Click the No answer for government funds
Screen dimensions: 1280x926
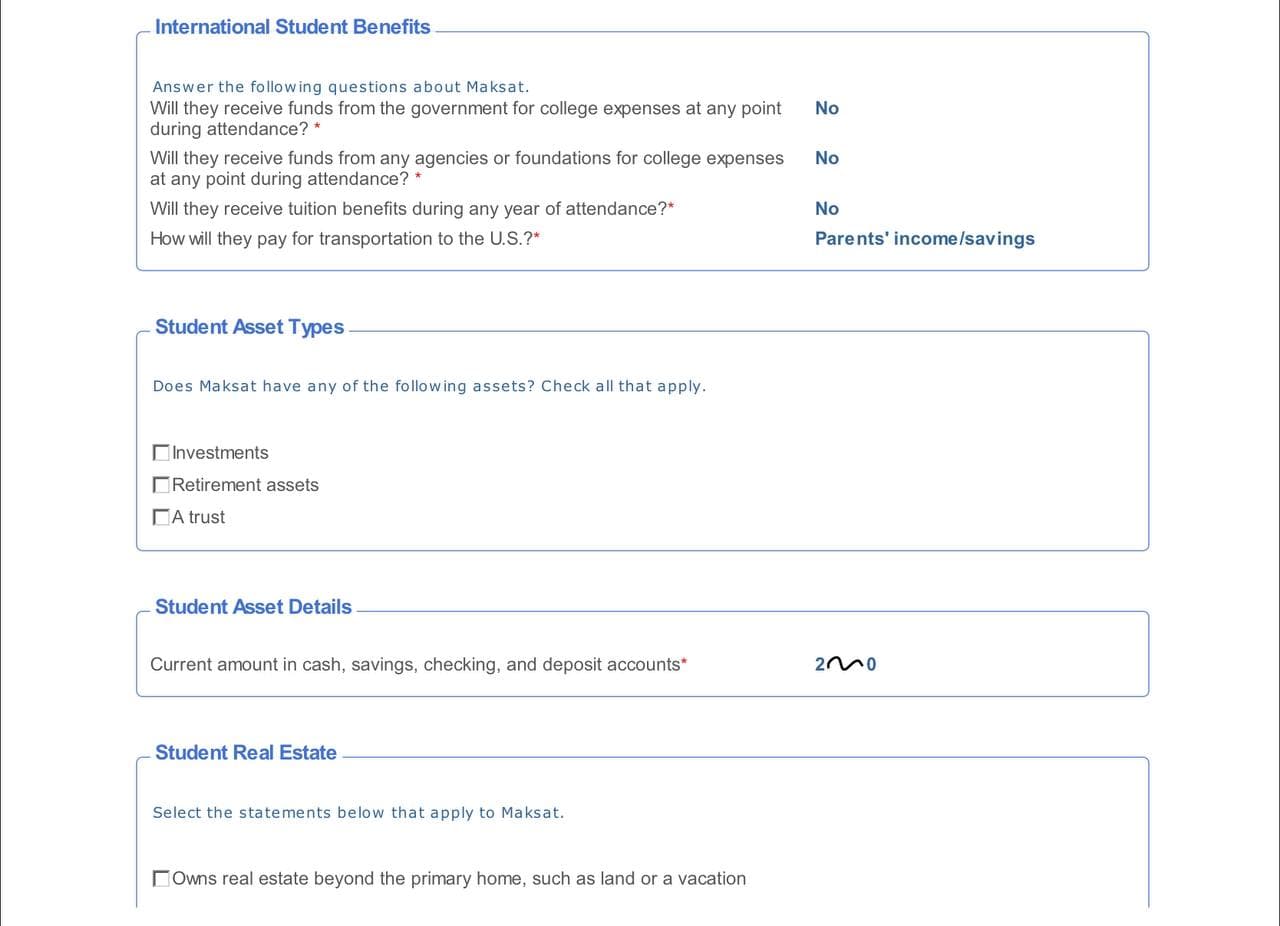click(827, 108)
